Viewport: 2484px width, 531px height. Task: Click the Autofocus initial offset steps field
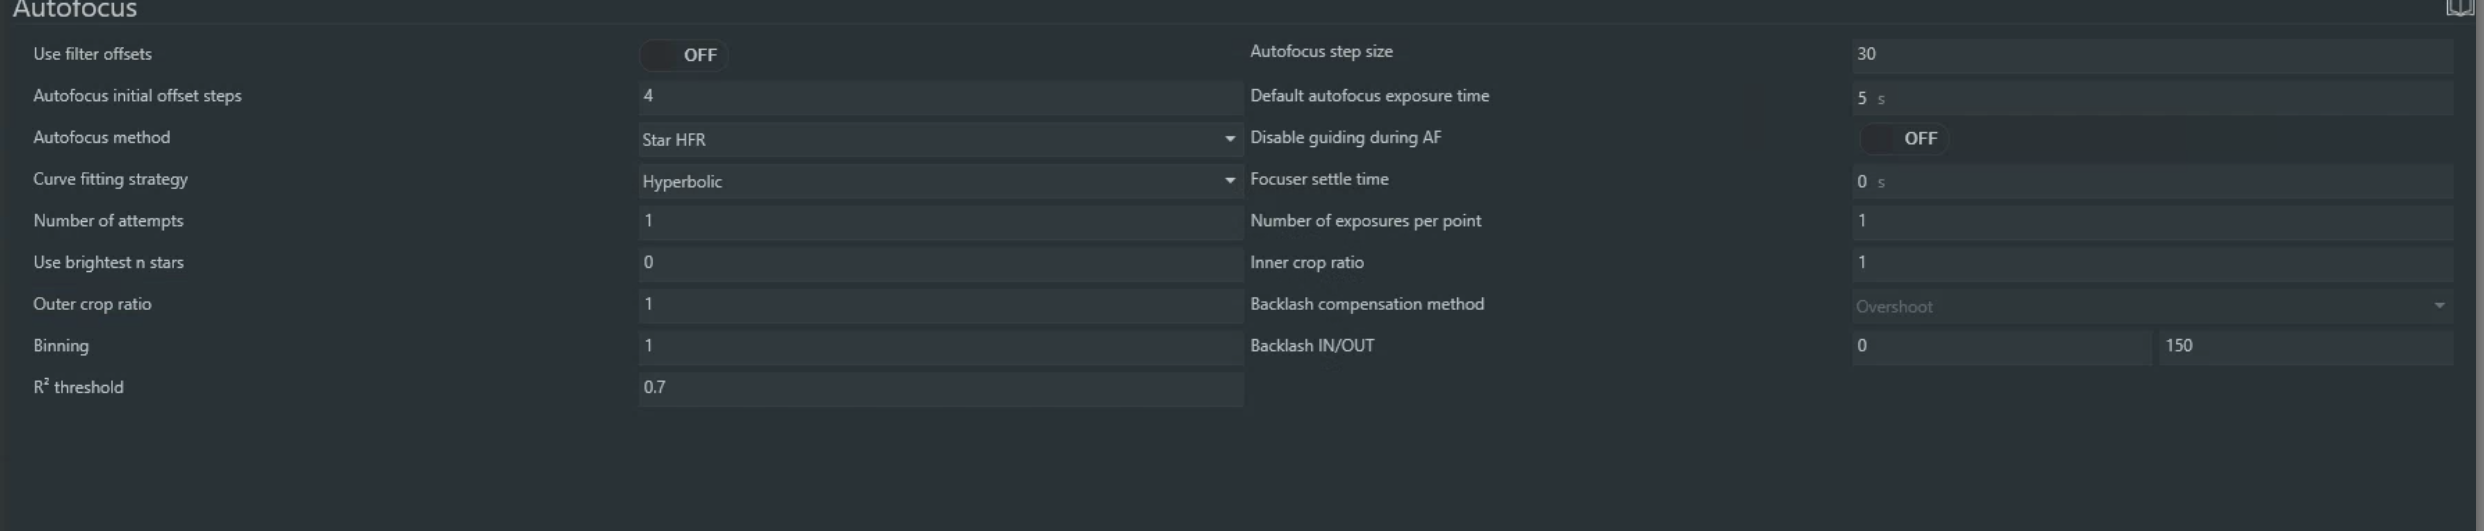(939, 96)
